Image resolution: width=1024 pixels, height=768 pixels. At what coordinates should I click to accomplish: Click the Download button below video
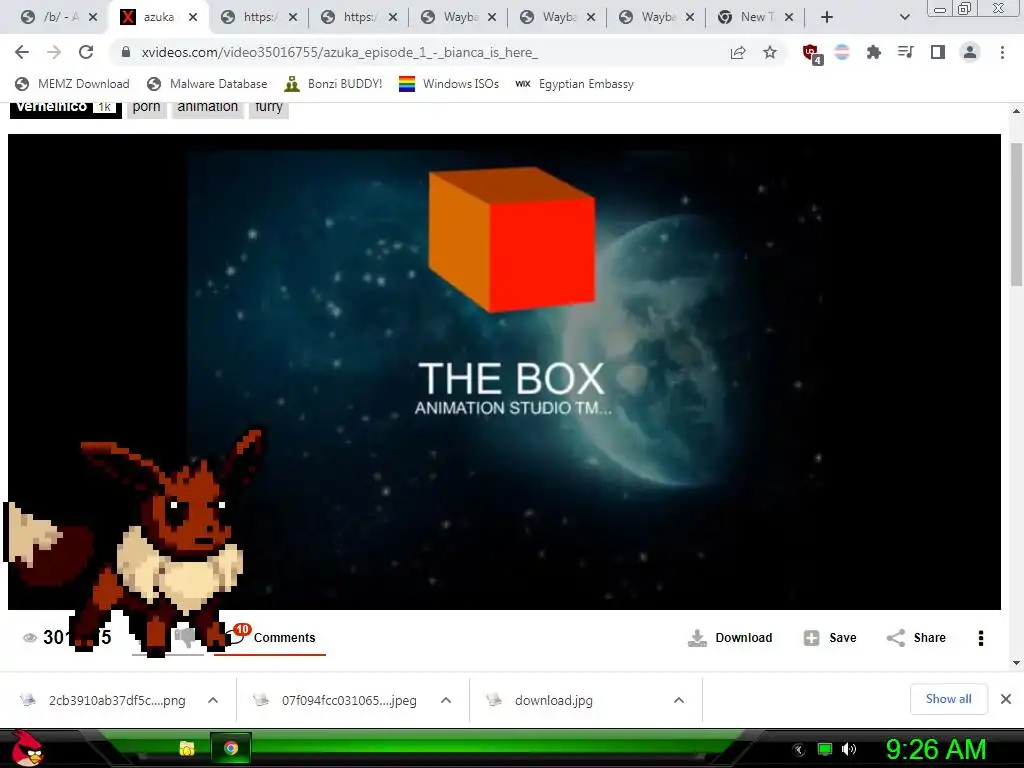[730, 637]
